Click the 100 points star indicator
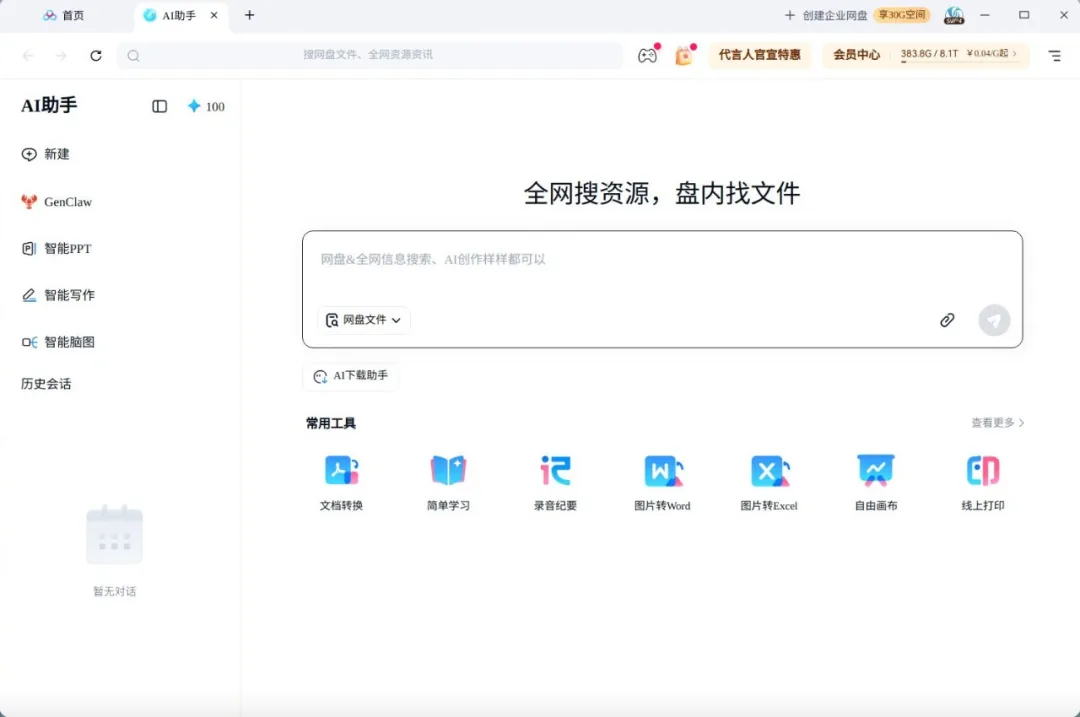This screenshot has height=717, width=1080. (206, 106)
